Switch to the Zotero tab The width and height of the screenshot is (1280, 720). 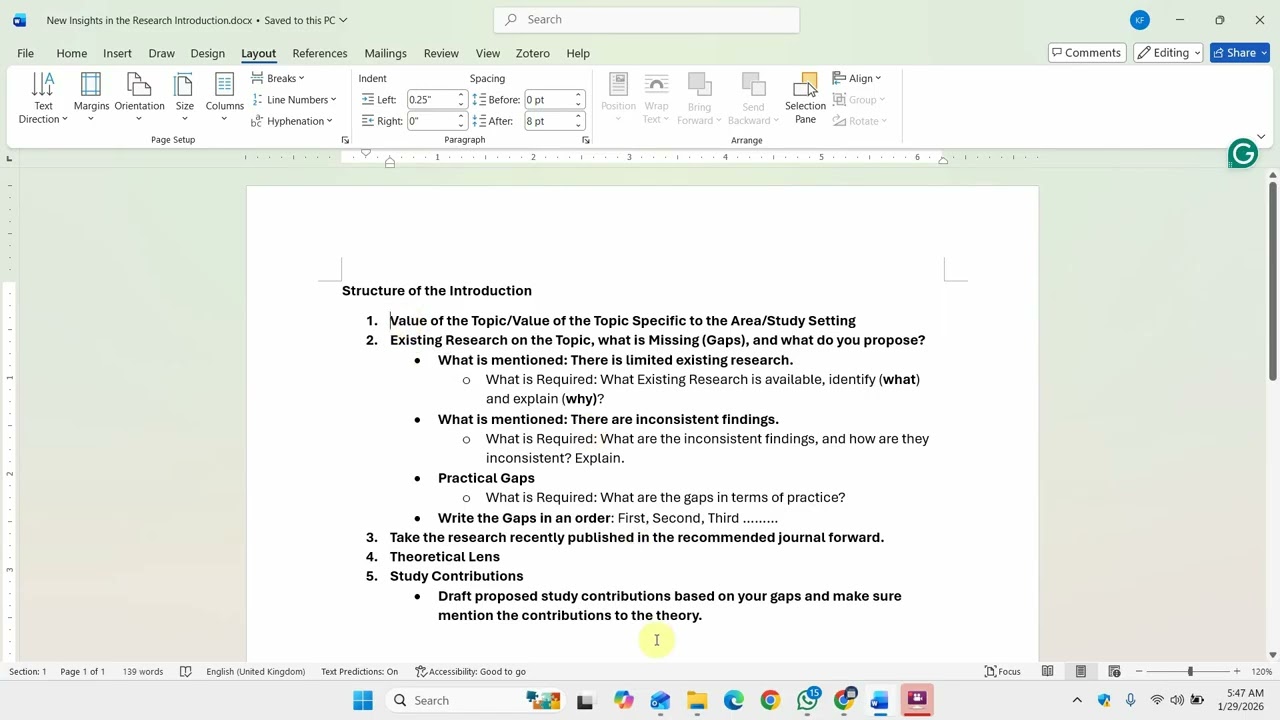click(x=532, y=53)
